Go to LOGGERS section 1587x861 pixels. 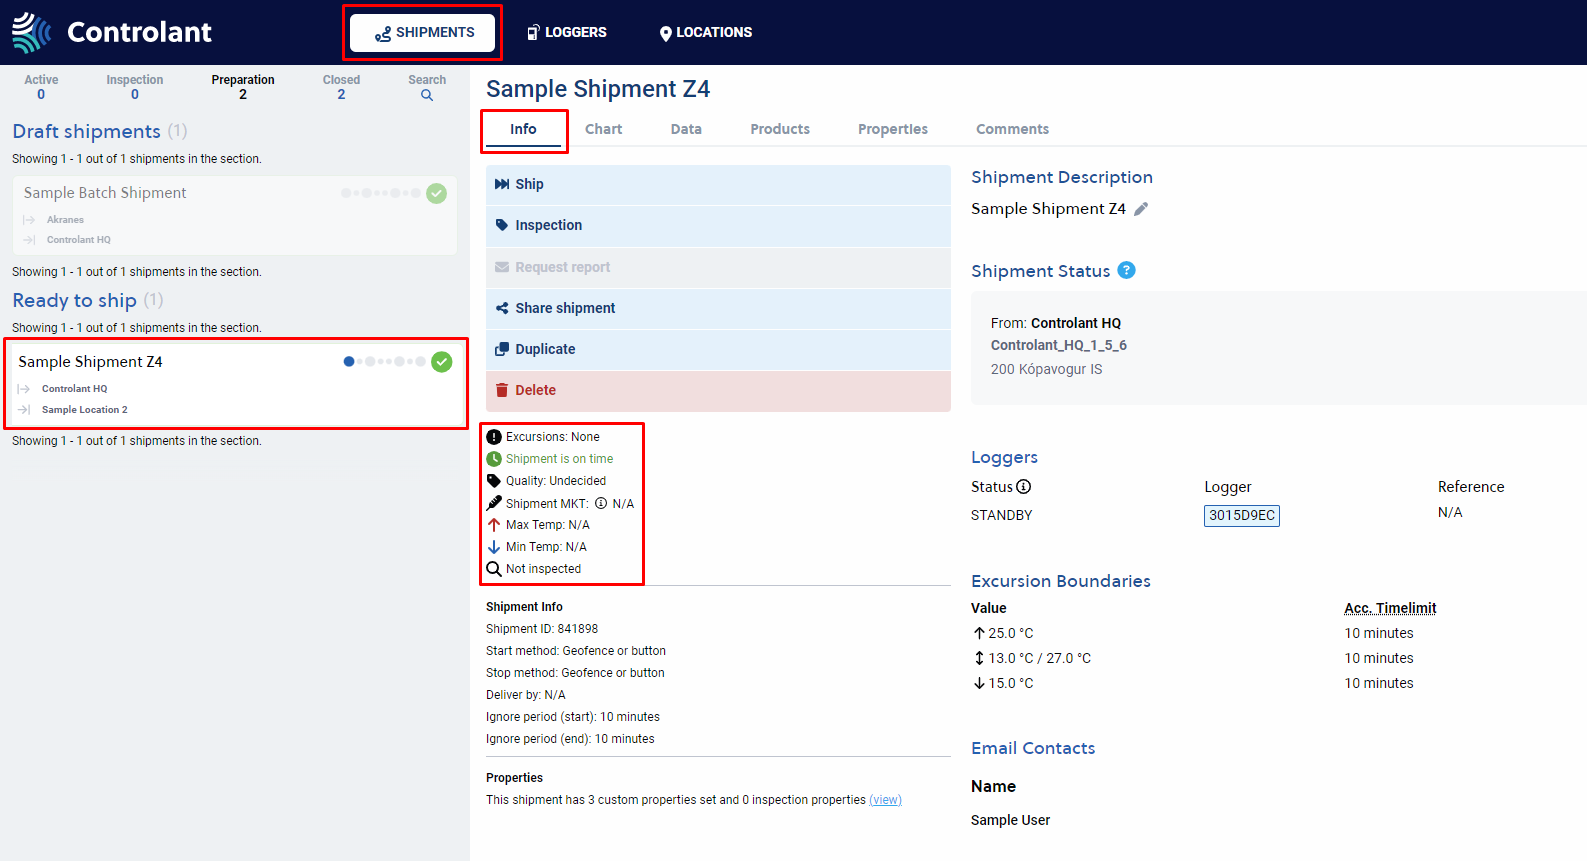pos(567,32)
